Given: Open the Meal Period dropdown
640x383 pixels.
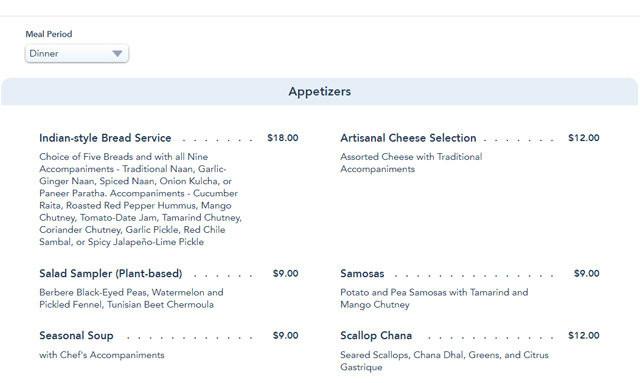Looking at the screenshot, I should 77,53.
